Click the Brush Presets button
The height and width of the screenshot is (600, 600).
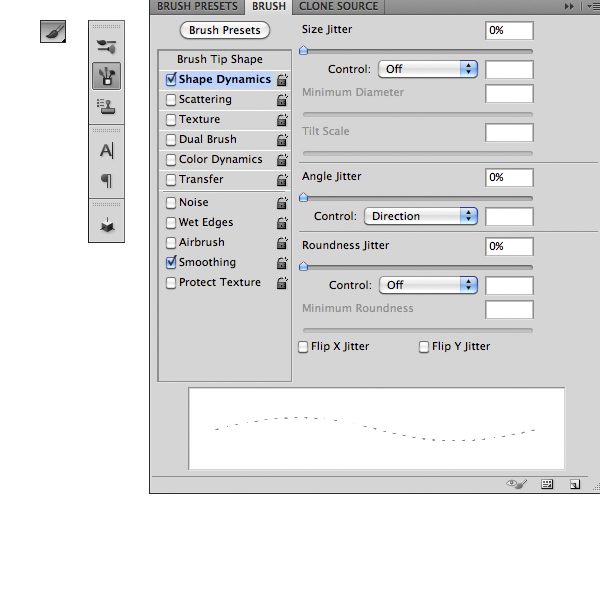tap(226, 30)
